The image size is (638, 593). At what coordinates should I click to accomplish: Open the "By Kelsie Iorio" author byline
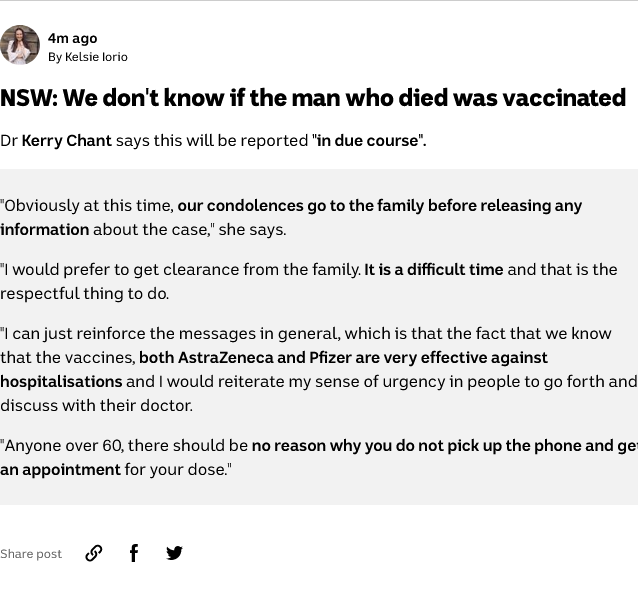88,57
